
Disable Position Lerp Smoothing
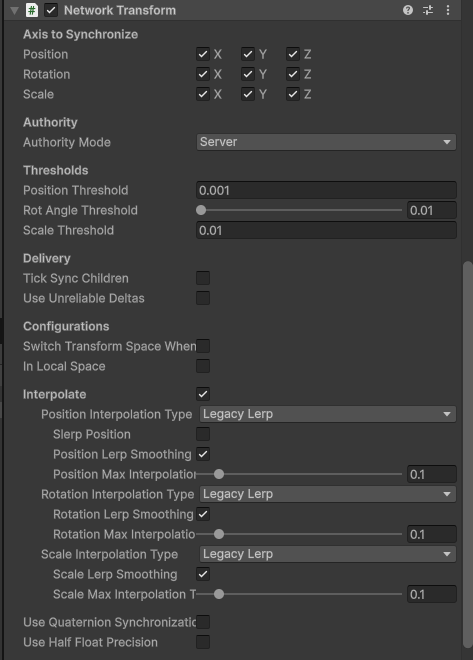coord(203,454)
